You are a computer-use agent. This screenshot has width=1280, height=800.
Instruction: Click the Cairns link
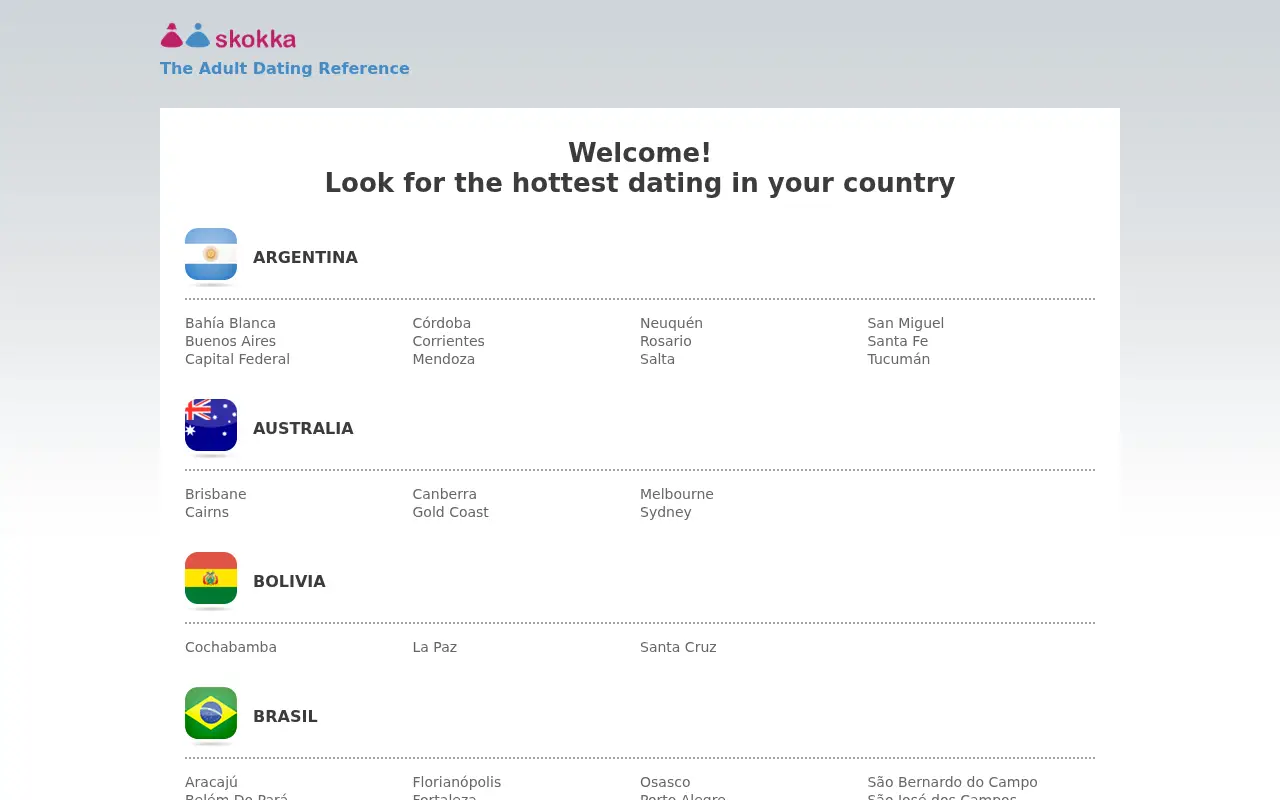pos(207,512)
